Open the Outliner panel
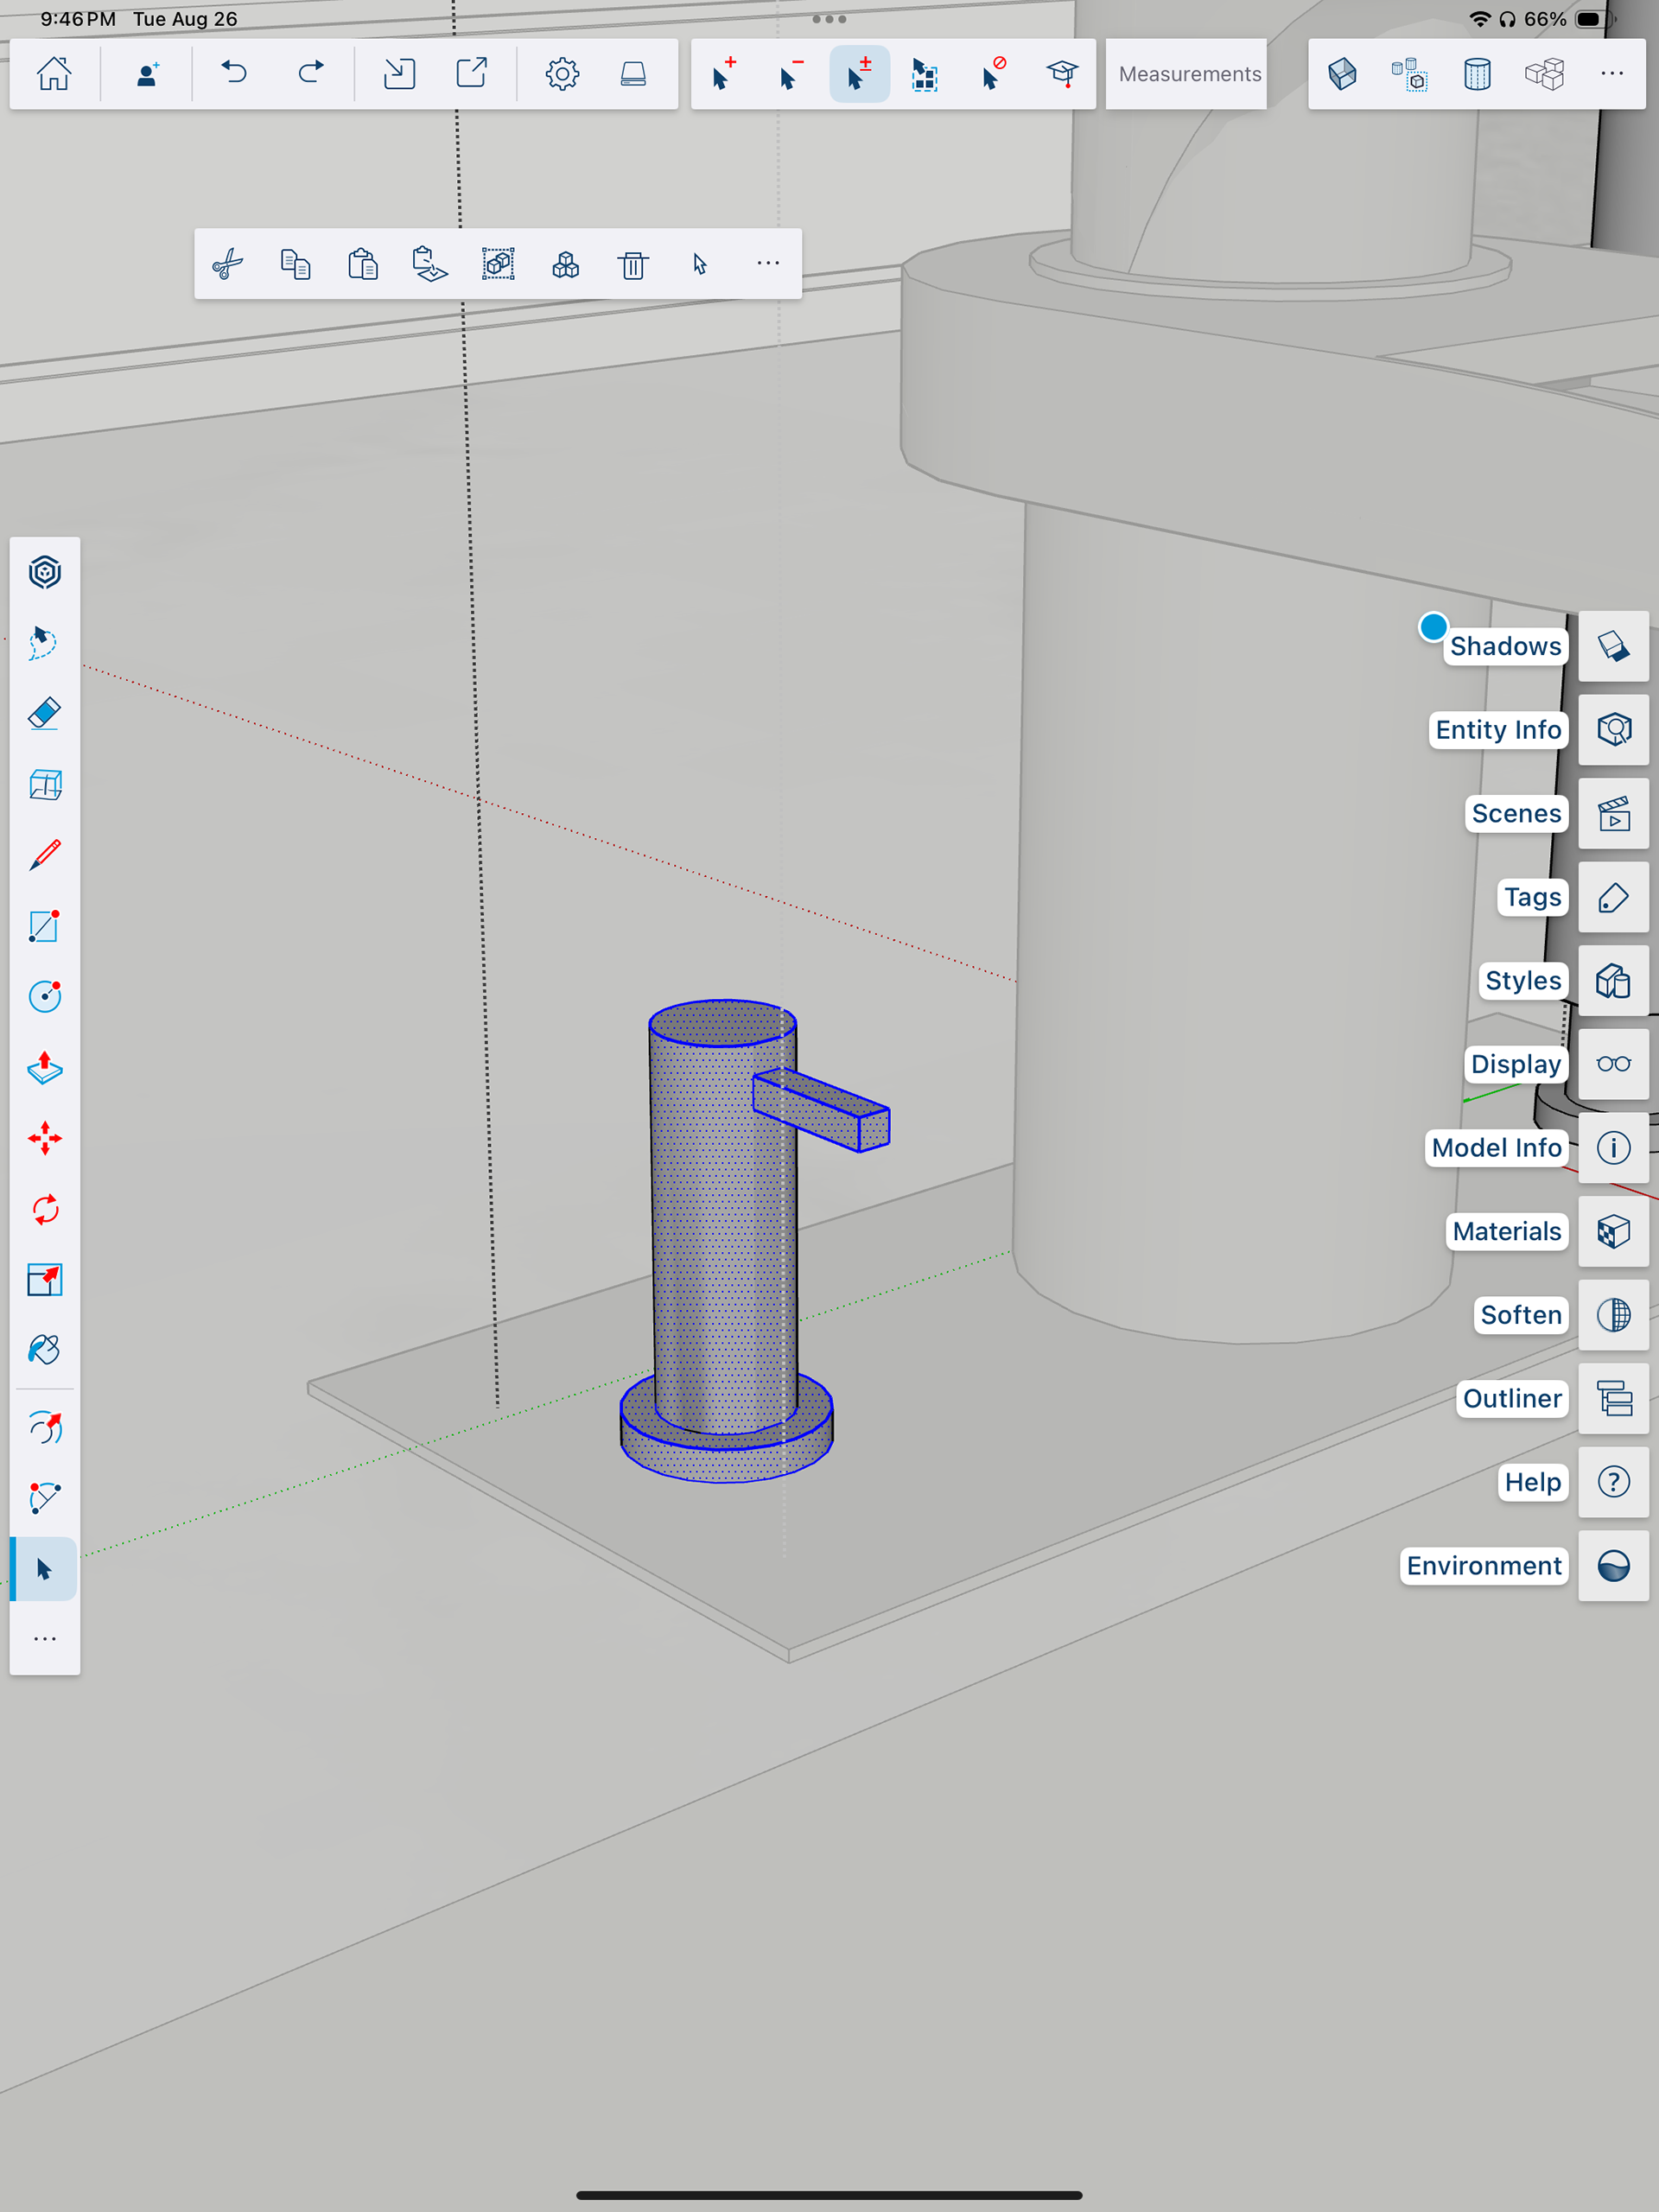 [1613, 1398]
